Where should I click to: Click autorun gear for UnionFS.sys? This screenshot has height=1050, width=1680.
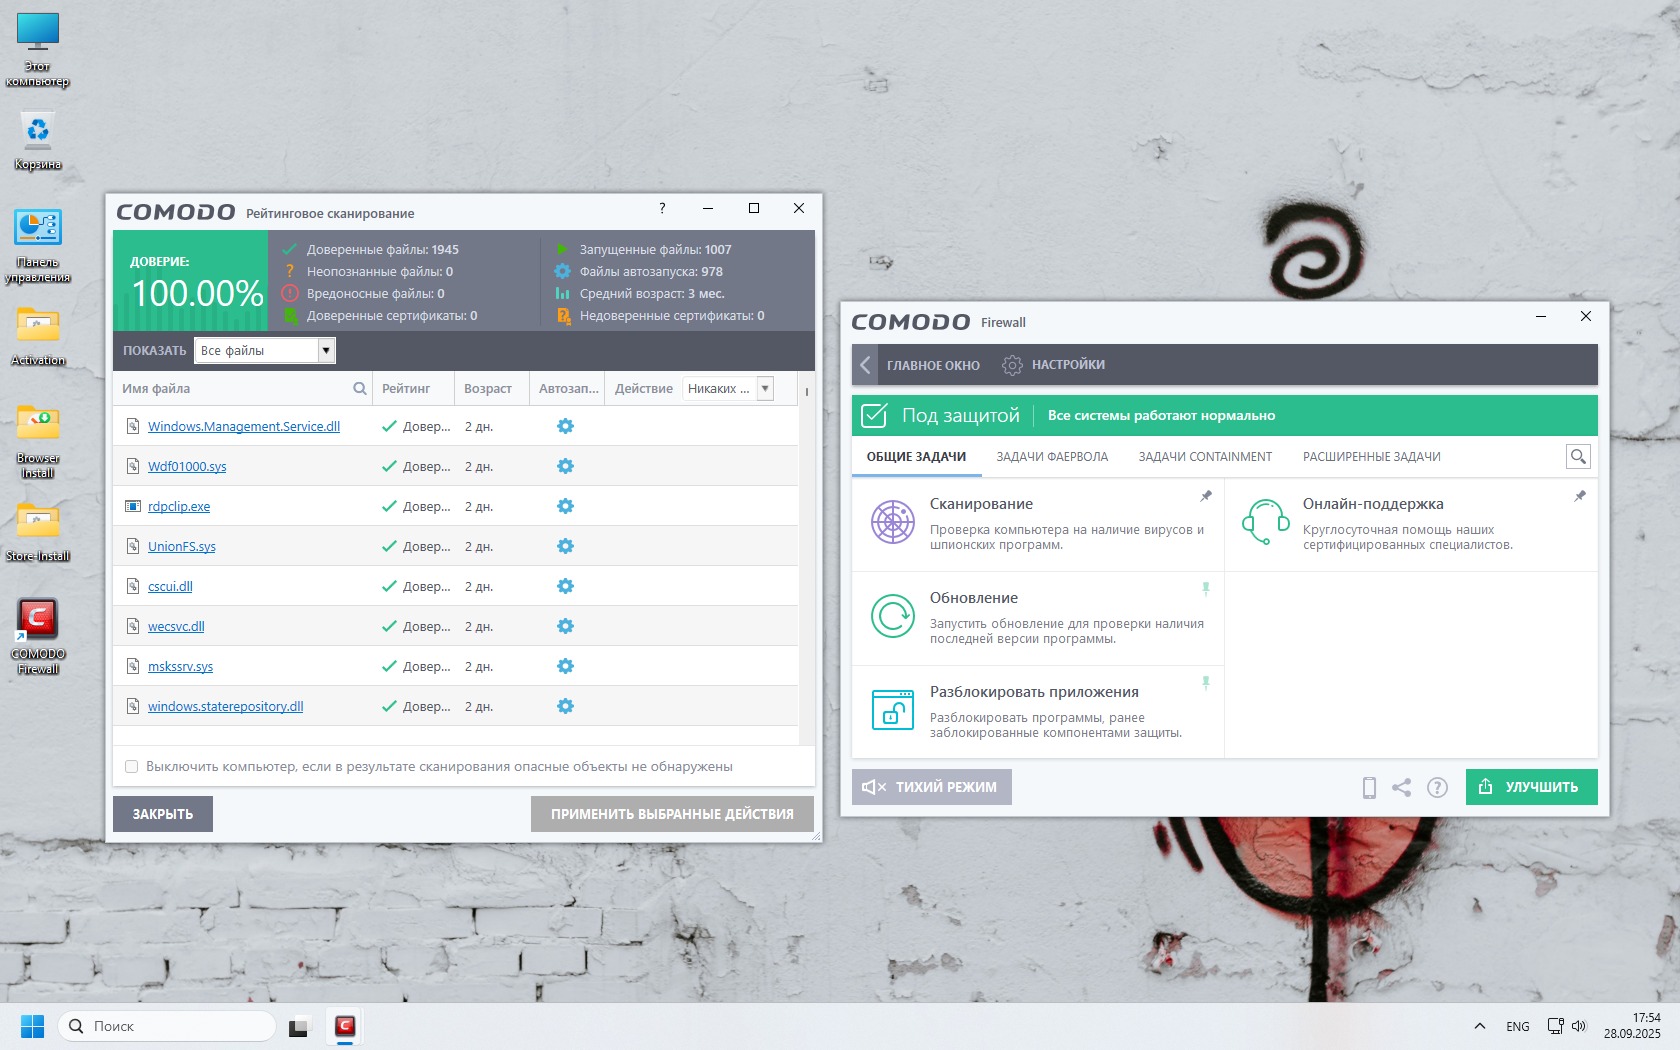565,546
